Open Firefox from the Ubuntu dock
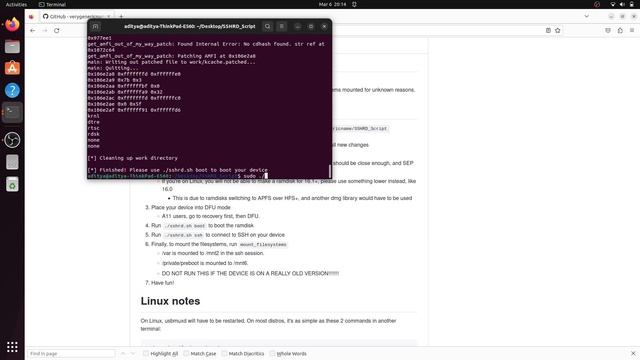 coord(12,24)
